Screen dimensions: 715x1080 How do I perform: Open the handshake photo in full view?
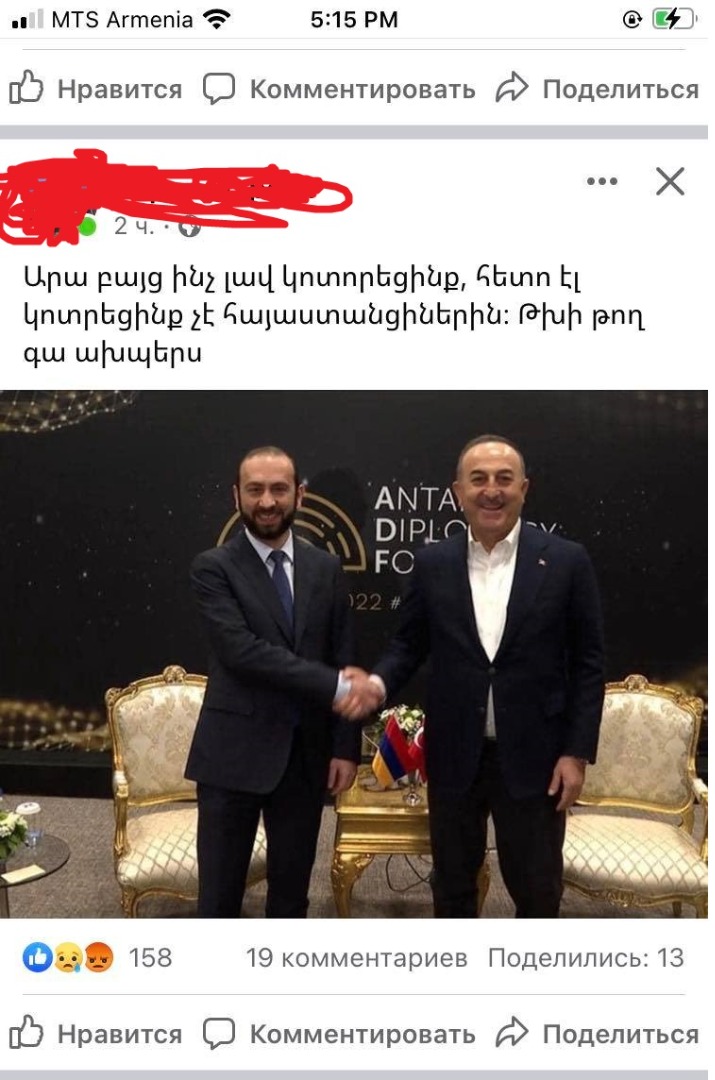pos(354,654)
